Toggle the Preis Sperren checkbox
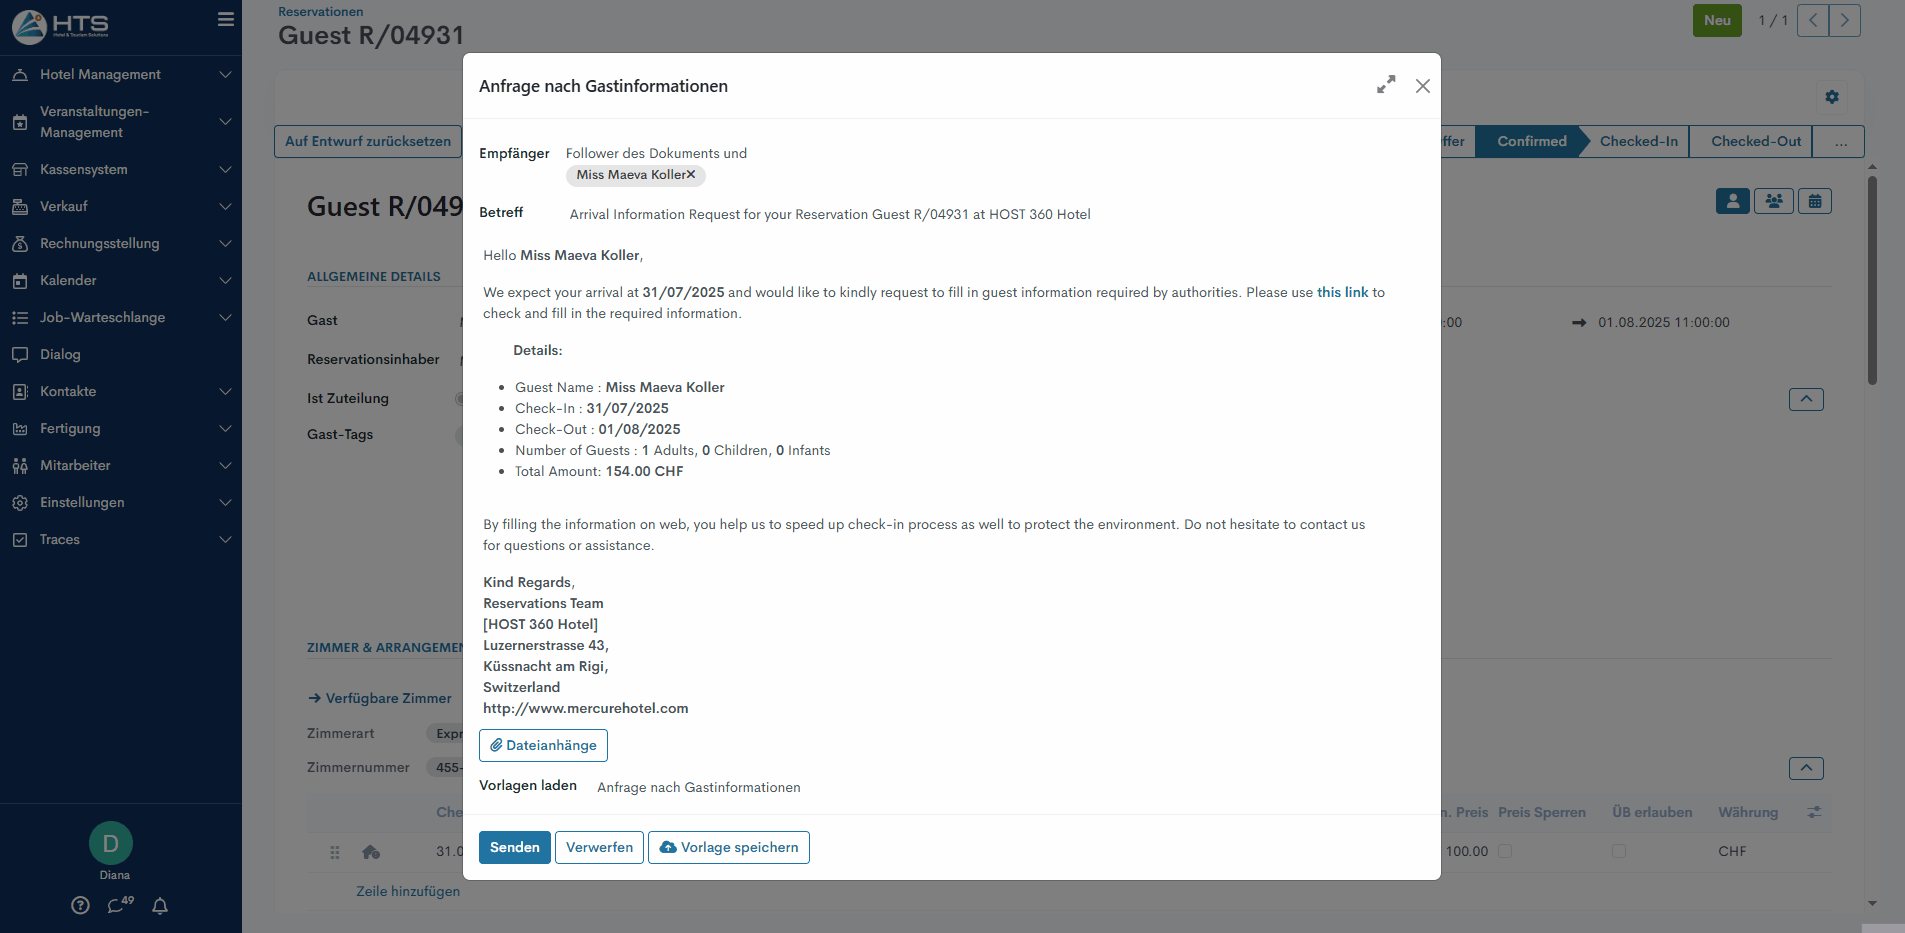Viewport: 1905px width, 933px height. 1505,851
